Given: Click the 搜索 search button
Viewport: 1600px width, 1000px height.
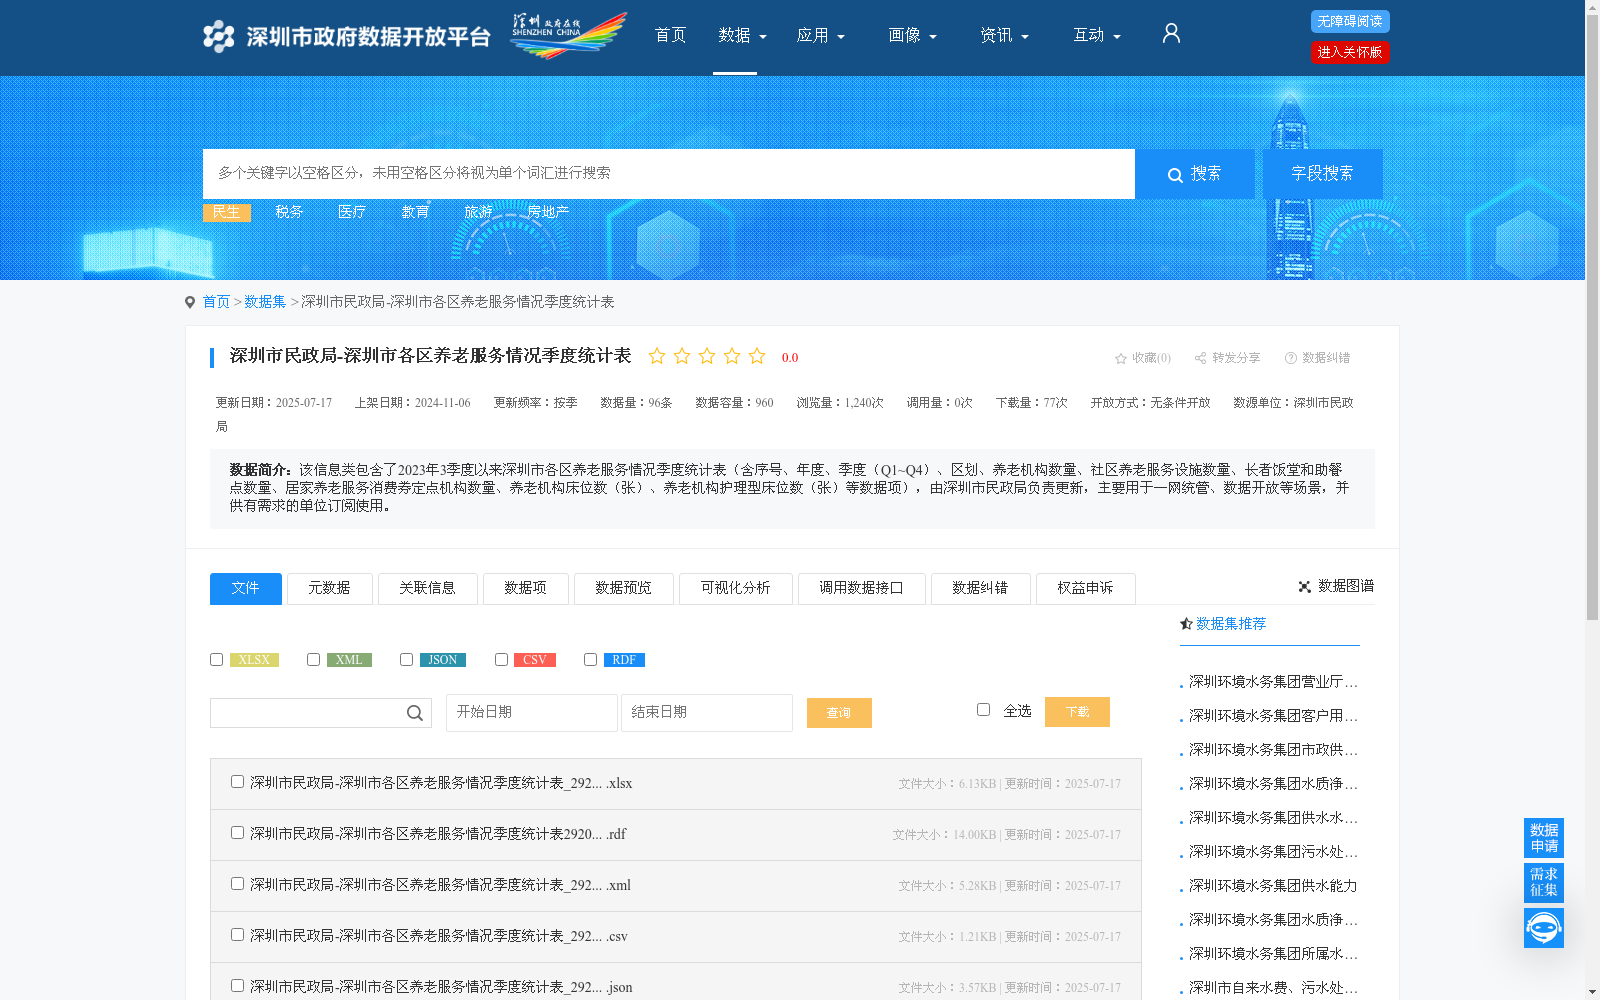Looking at the screenshot, I should coord(1195,174).
